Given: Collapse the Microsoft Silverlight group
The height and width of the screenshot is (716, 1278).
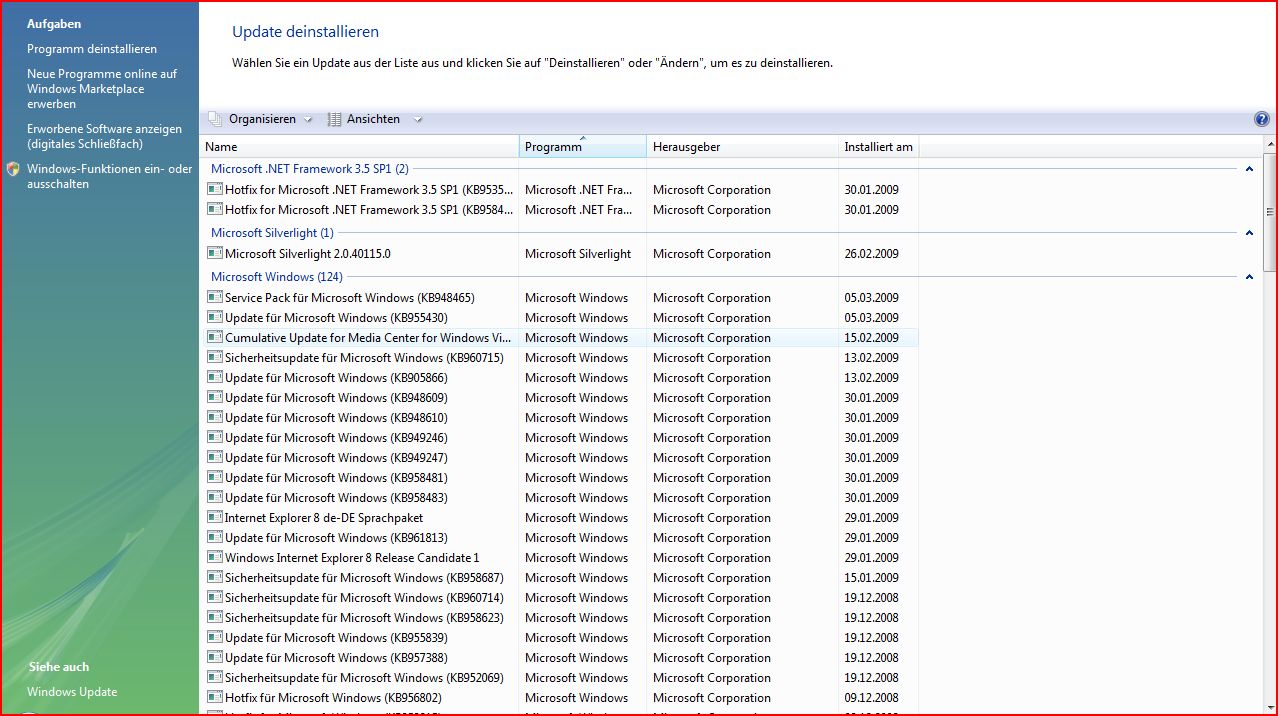Looking at the screenshot, I should click(x=1249, y=233).
